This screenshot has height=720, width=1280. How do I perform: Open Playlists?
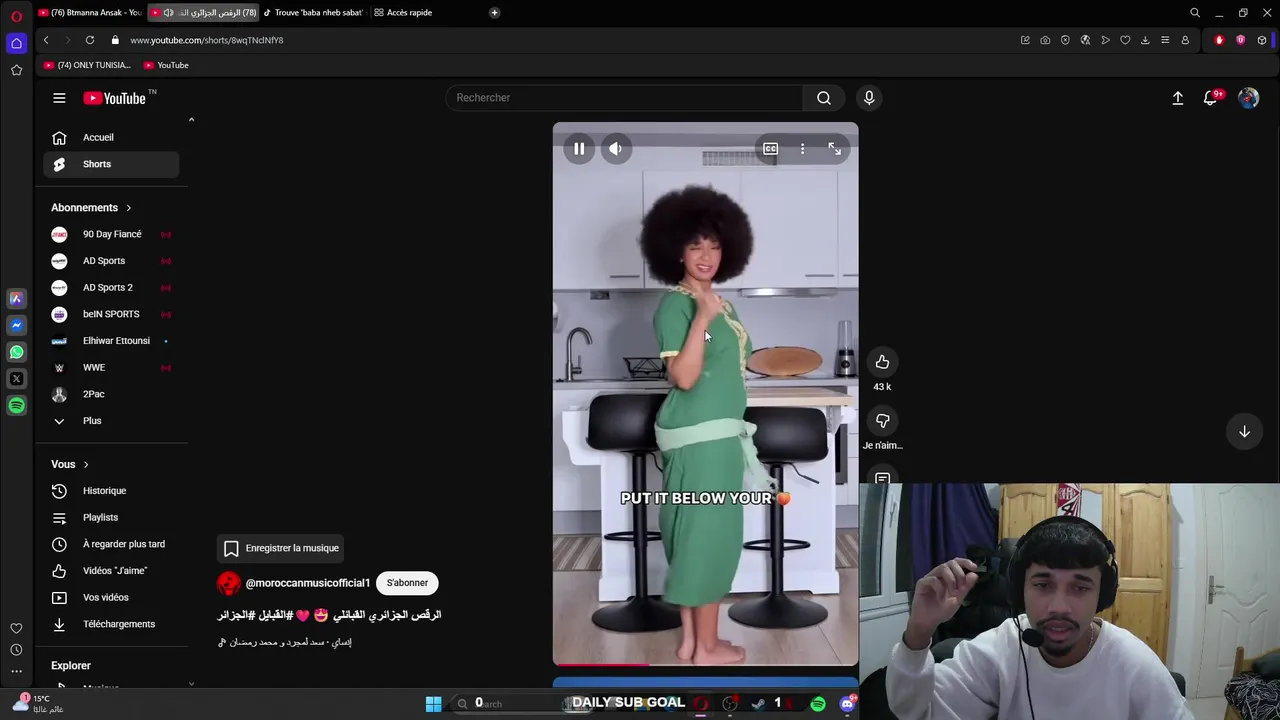(111, 518)
